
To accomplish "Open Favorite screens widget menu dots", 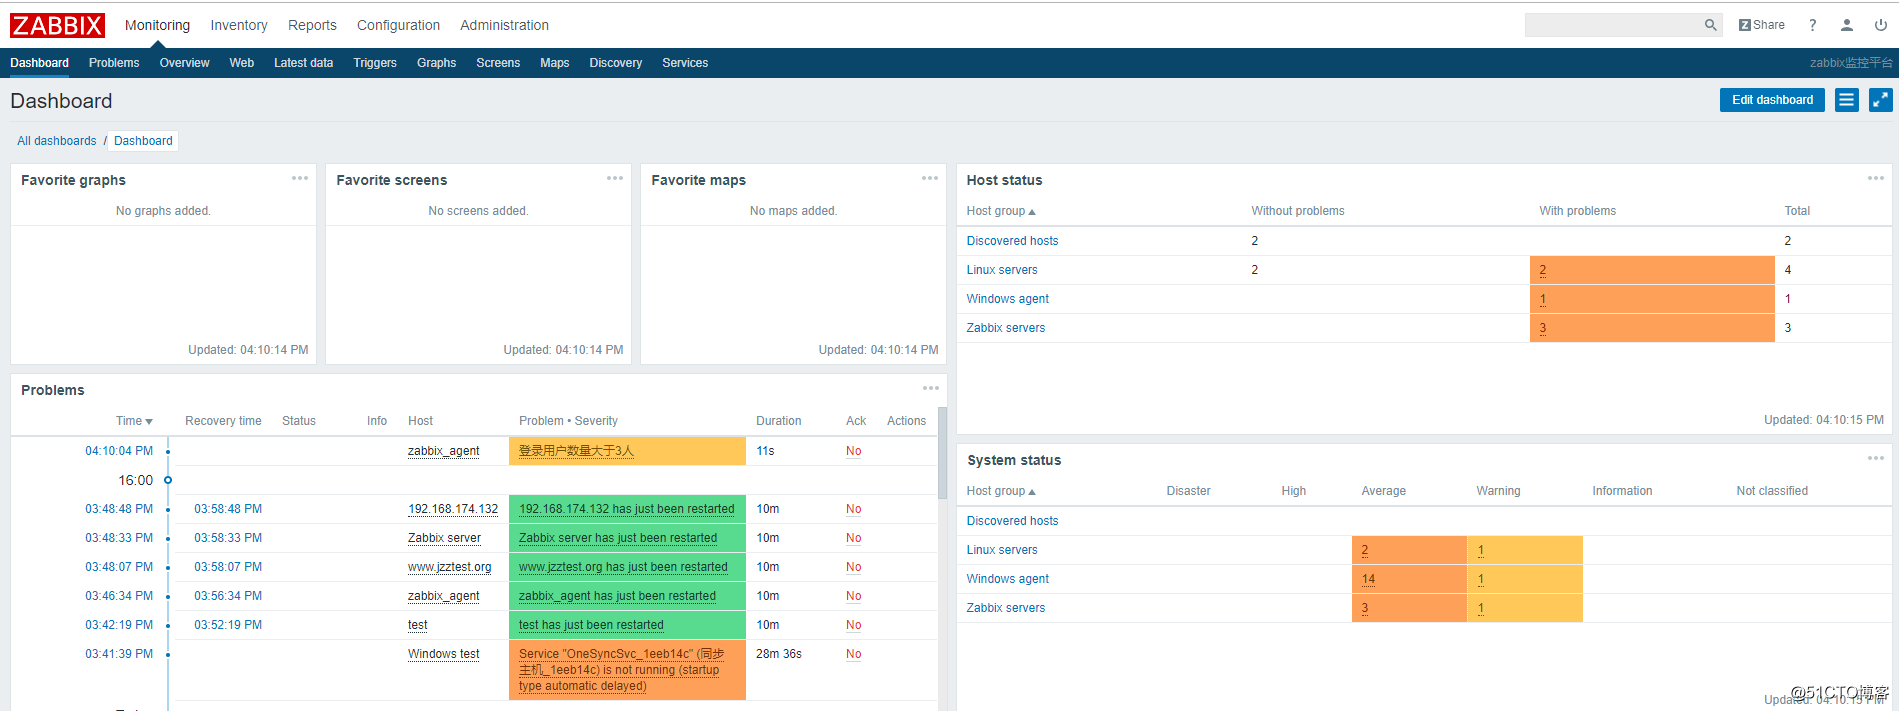I will point(615,178).
